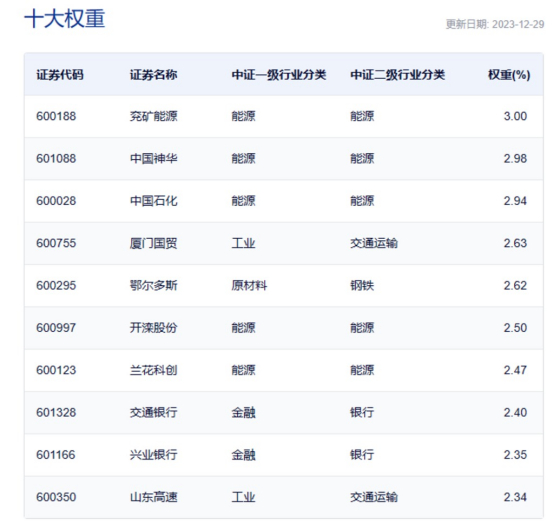The image size is (554, 525).
Task: Select stock code 600997
Action: pos(56,328)
